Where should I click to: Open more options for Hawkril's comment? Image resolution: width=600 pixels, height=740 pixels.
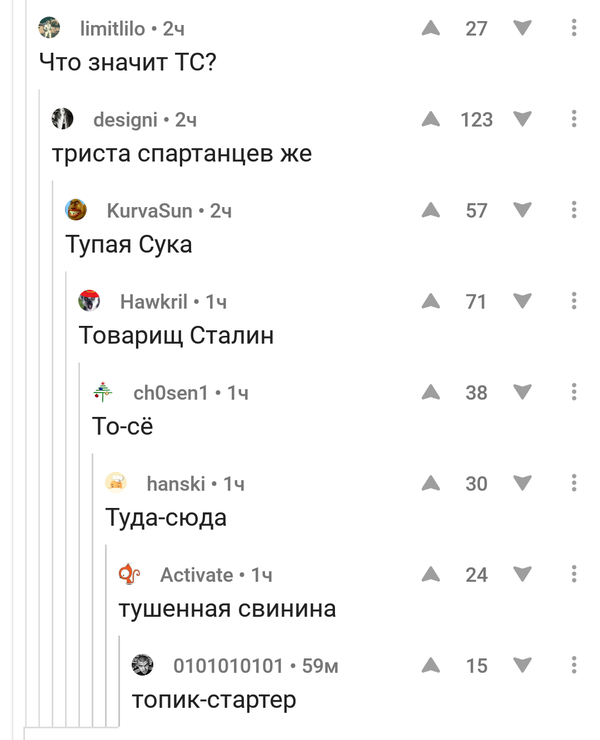coord(574,302)
